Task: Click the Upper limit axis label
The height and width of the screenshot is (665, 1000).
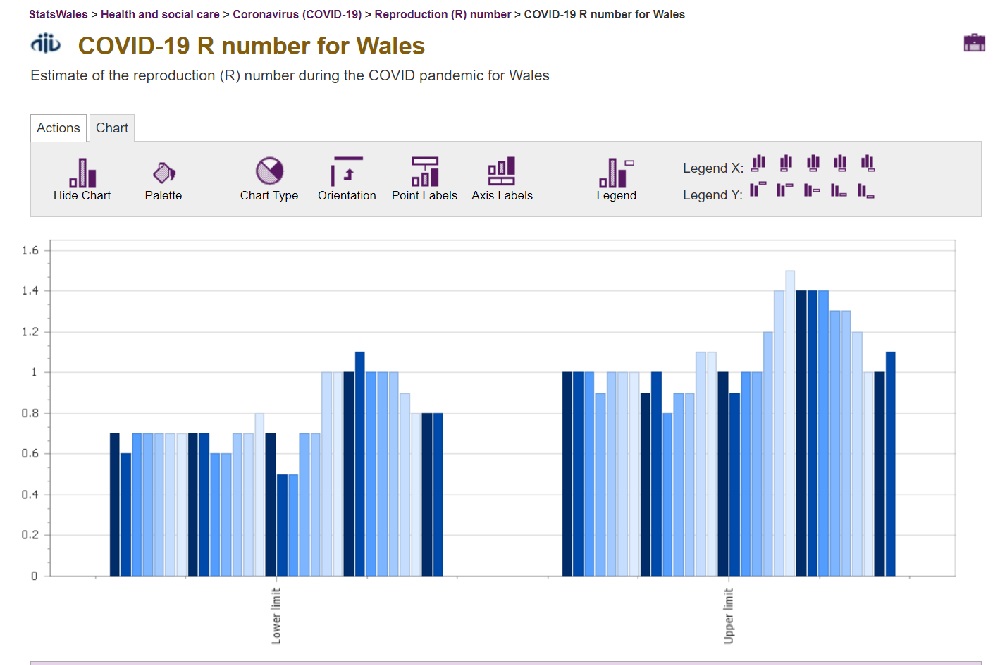Action: click(x=728, y=616)
